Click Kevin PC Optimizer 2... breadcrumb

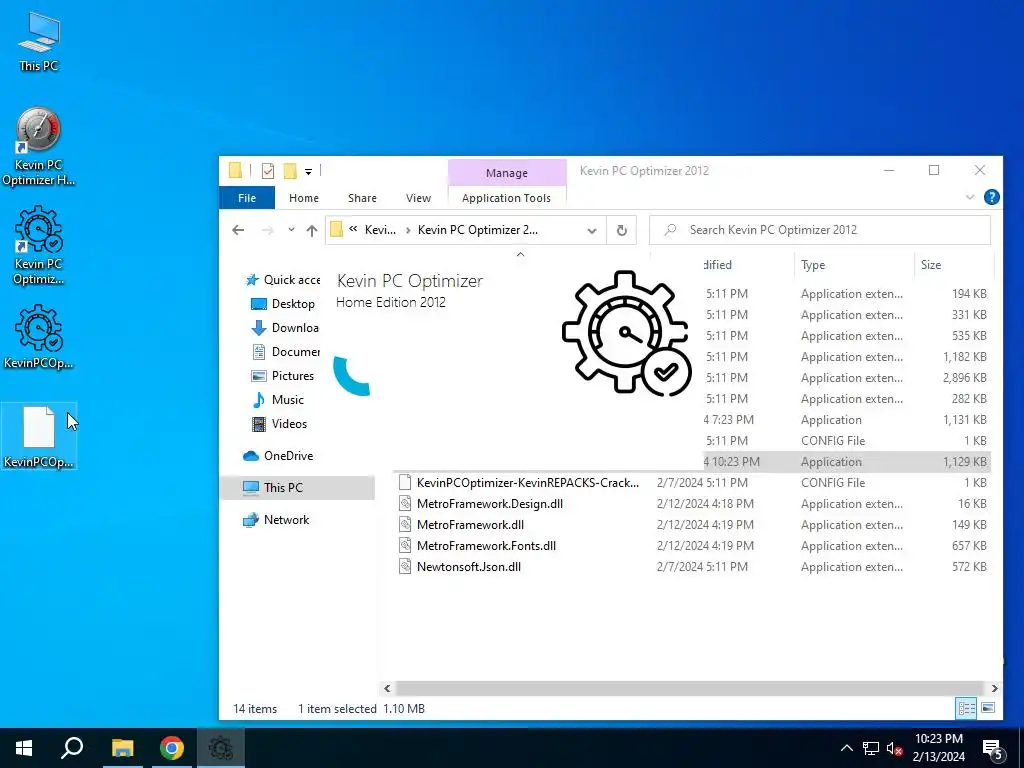pos(477,230)
